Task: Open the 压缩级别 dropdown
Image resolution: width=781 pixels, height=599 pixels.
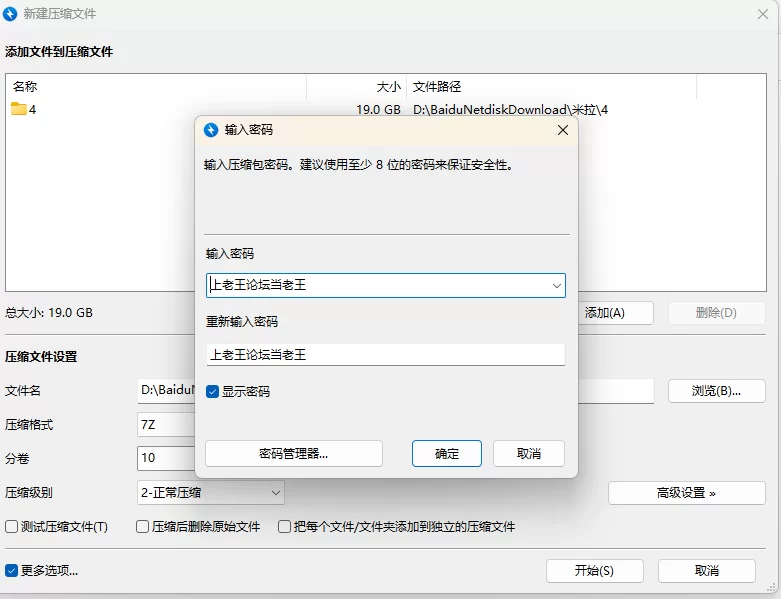Action: point(211,492)
